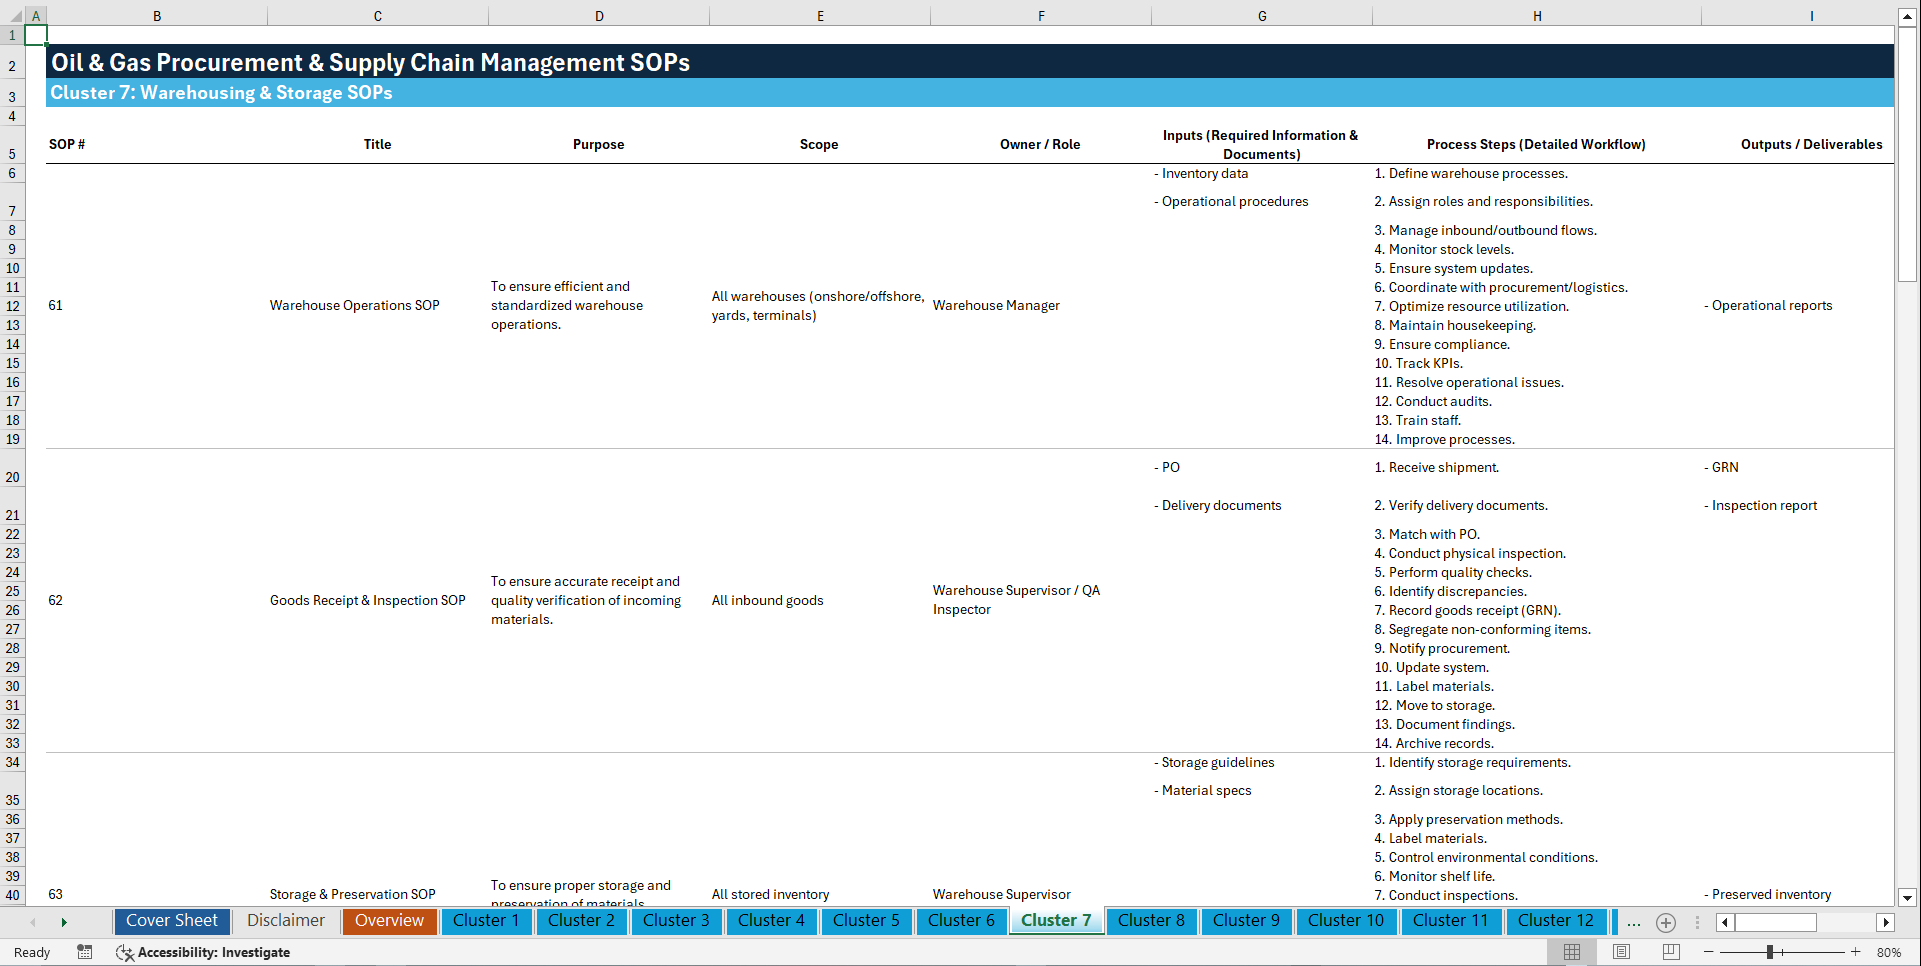1921x966 pixels.
Task: Select cell A1 in the worksheet
Action: tap(35, 33)
